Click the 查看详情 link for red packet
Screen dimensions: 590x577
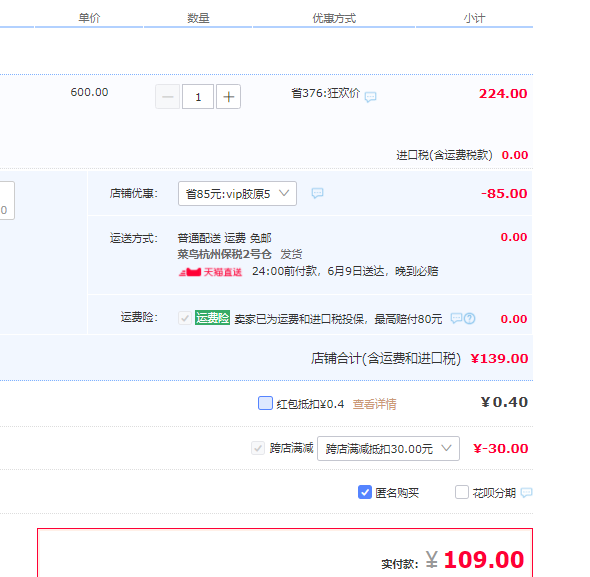(374, 404)
